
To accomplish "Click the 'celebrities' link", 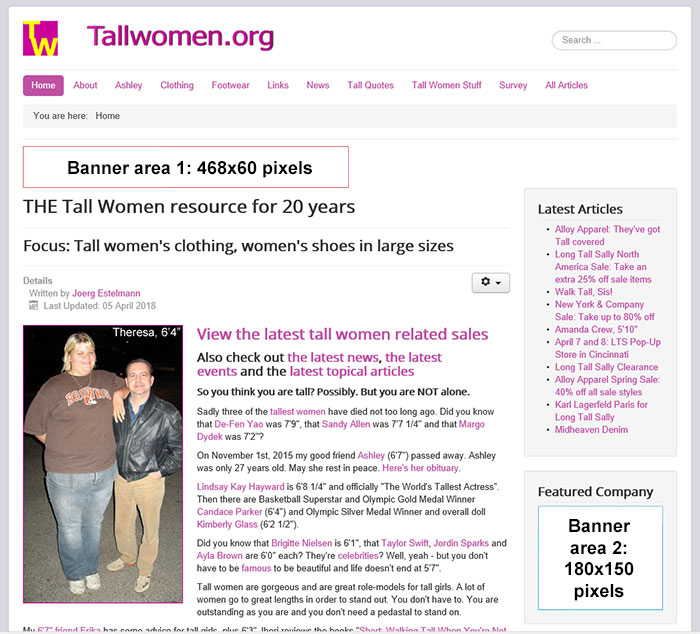I will 358,555.
